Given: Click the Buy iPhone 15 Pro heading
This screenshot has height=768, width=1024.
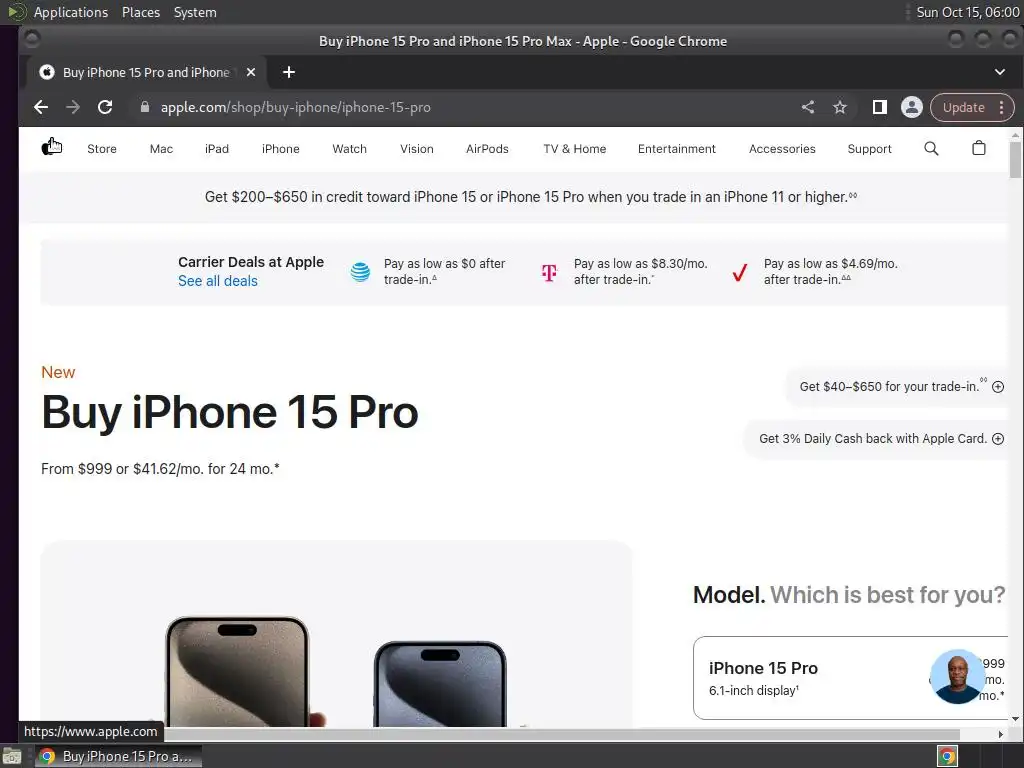Looking at the screenshot, I should click(230, 413).
